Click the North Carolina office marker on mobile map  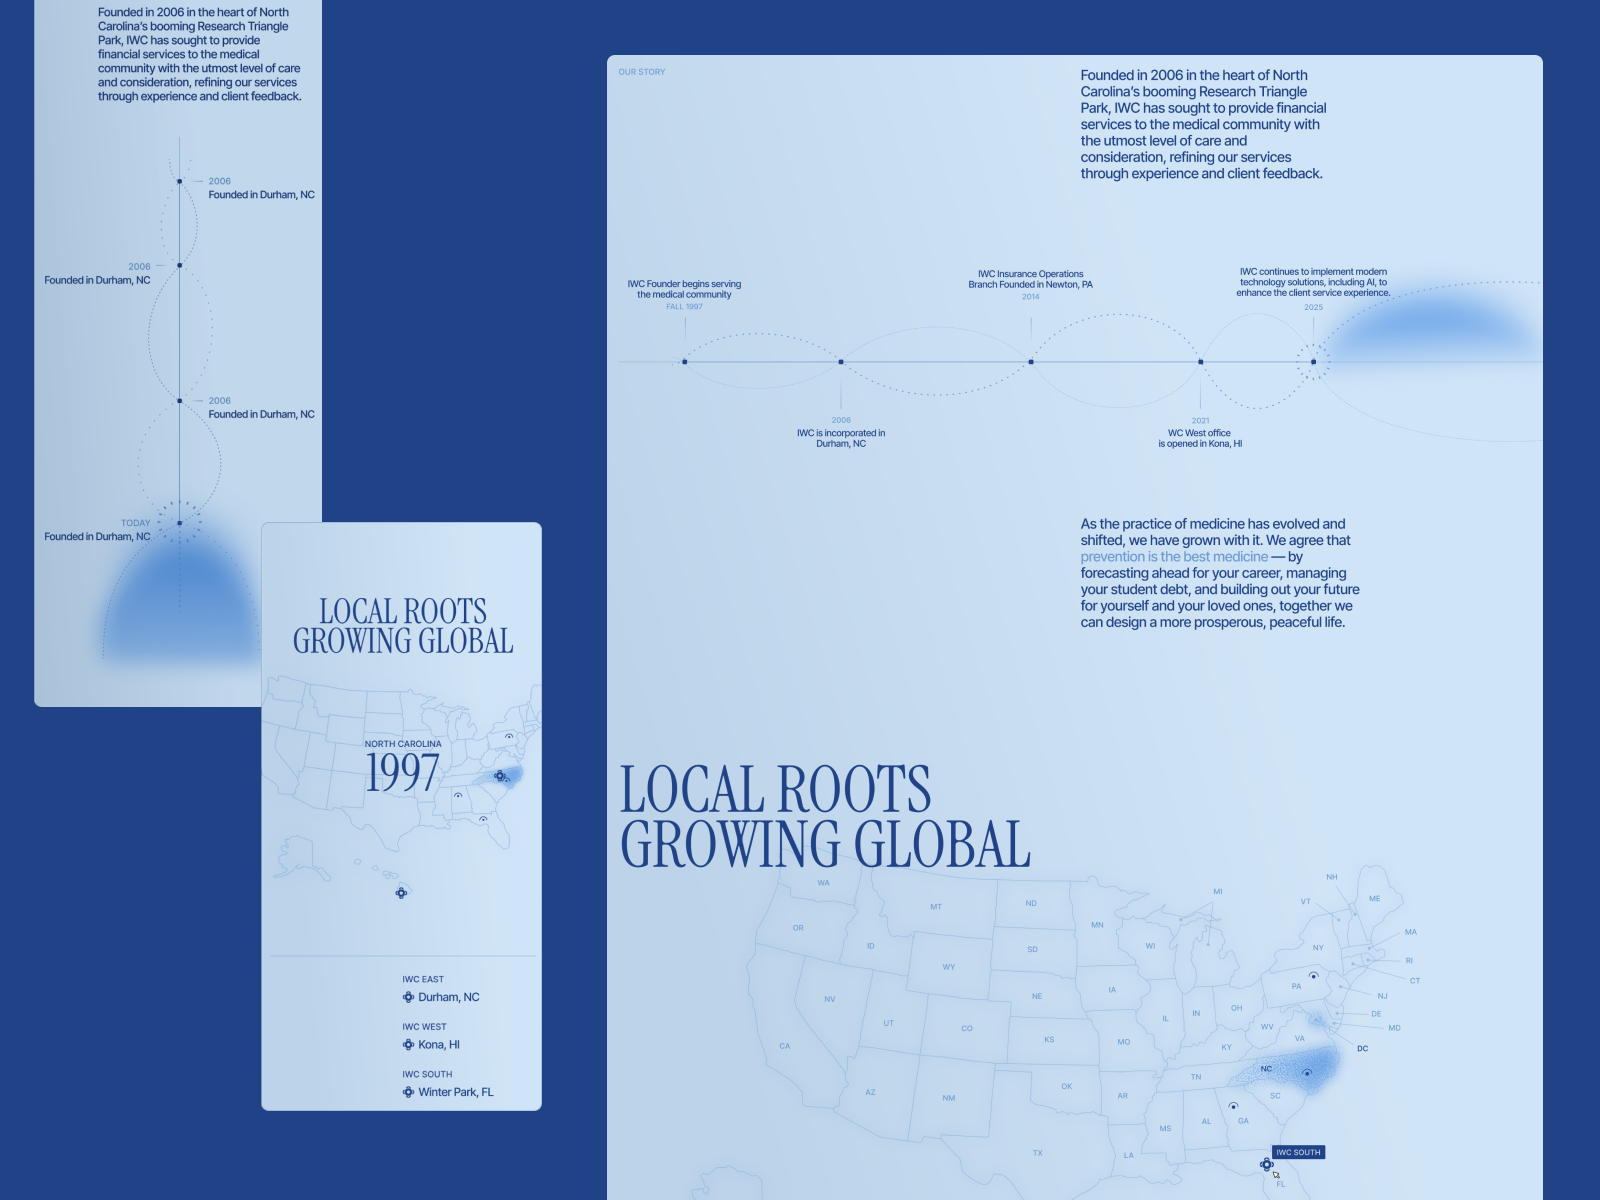[x=500, y=776]
